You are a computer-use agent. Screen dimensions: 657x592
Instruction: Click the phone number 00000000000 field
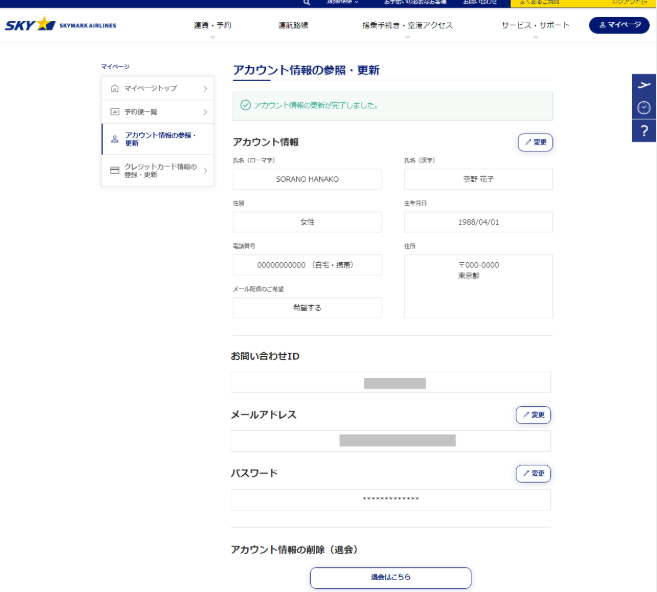[307, 265]
